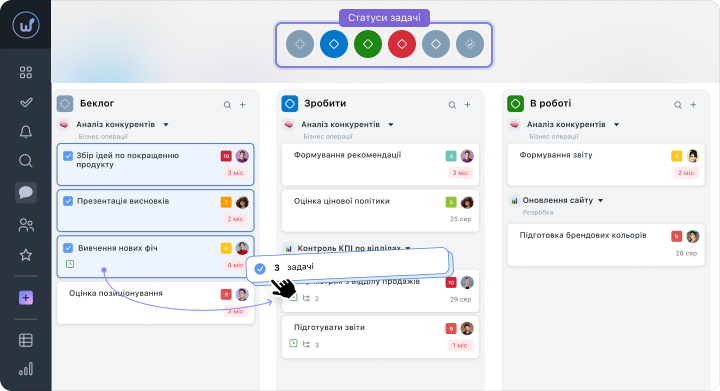Select the blue task status circle
720x391 pixels.
[x=334, y=44]
